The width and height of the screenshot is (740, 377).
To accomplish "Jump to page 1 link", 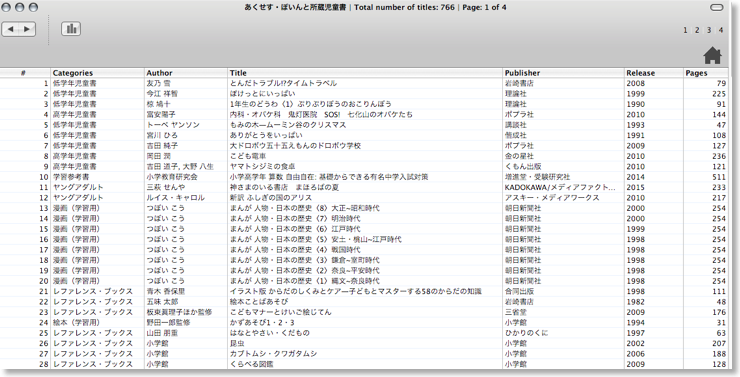I will [685, 30].
